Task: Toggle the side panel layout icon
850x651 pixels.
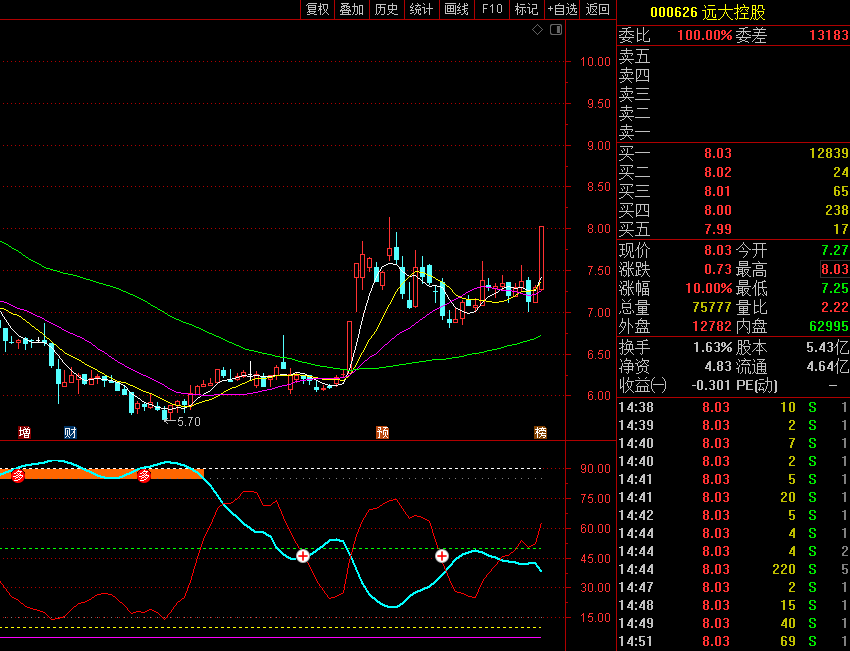Action: pos(556,30)
